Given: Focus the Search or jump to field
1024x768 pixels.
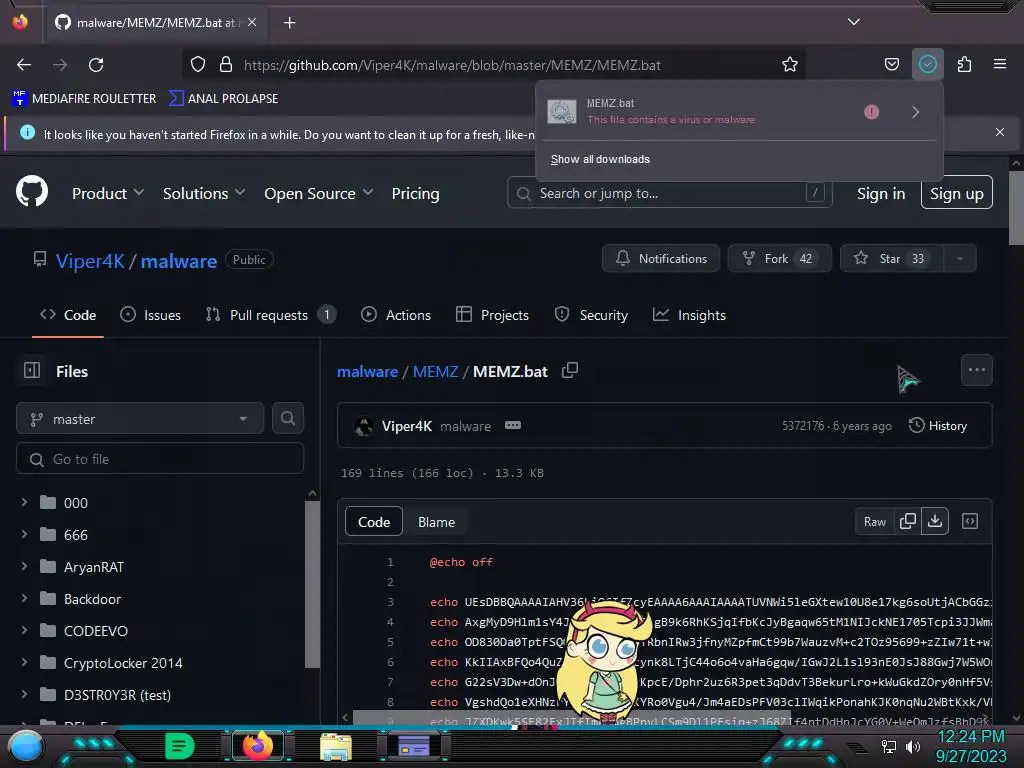Looking at the screenshot, I should click(669, 193).
